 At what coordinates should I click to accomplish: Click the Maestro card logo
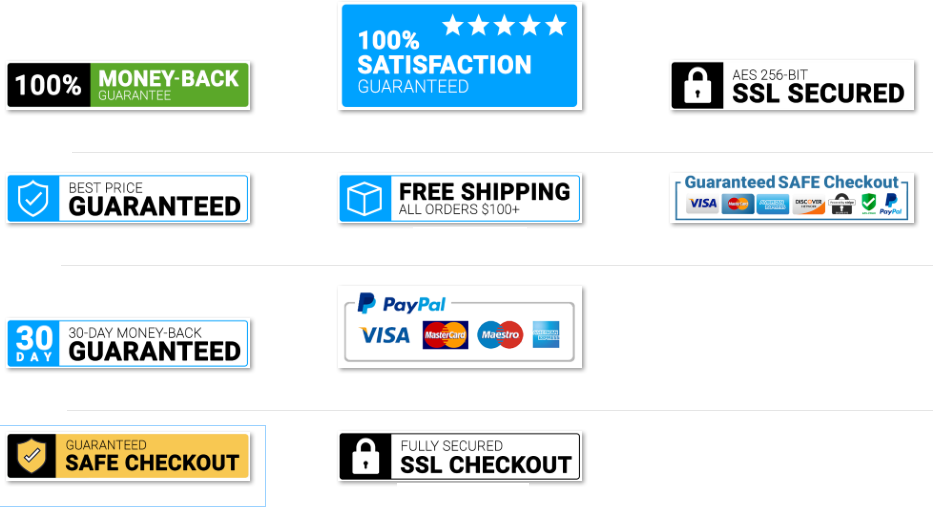pos(500,335)
